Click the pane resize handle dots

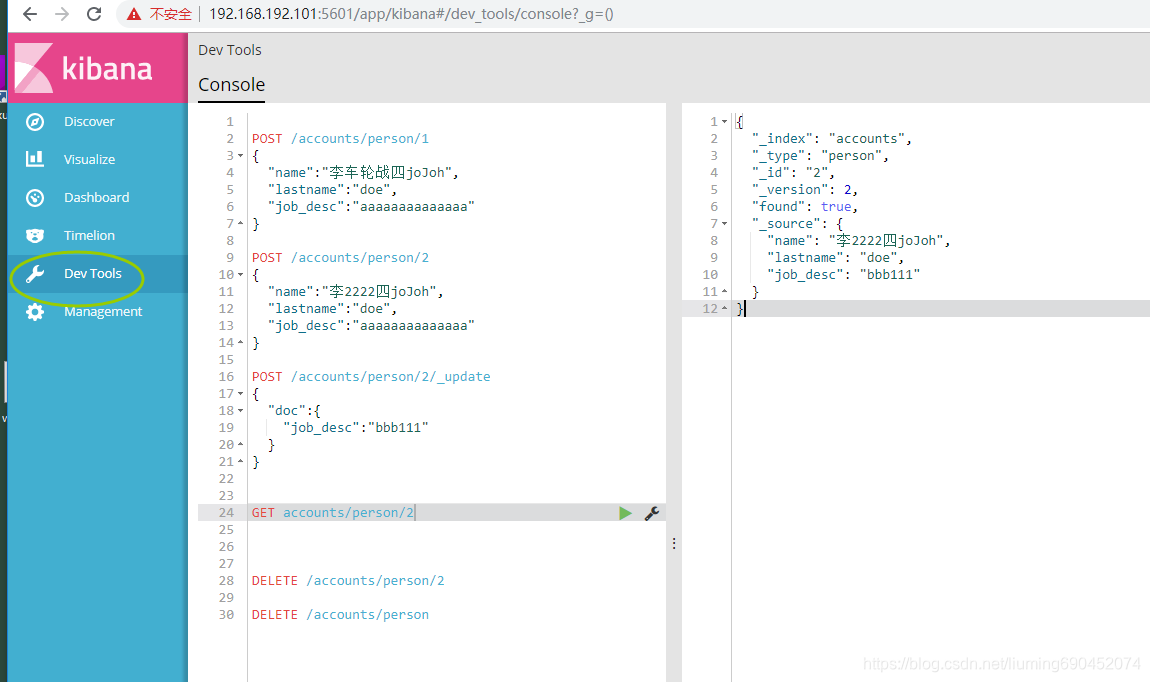(x=674, y=543)
